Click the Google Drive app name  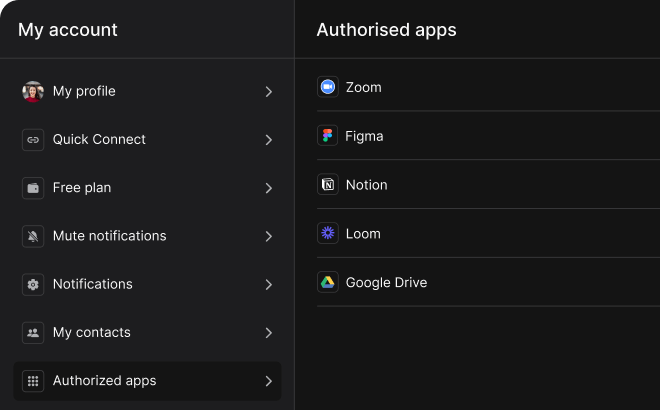[386, 282]
